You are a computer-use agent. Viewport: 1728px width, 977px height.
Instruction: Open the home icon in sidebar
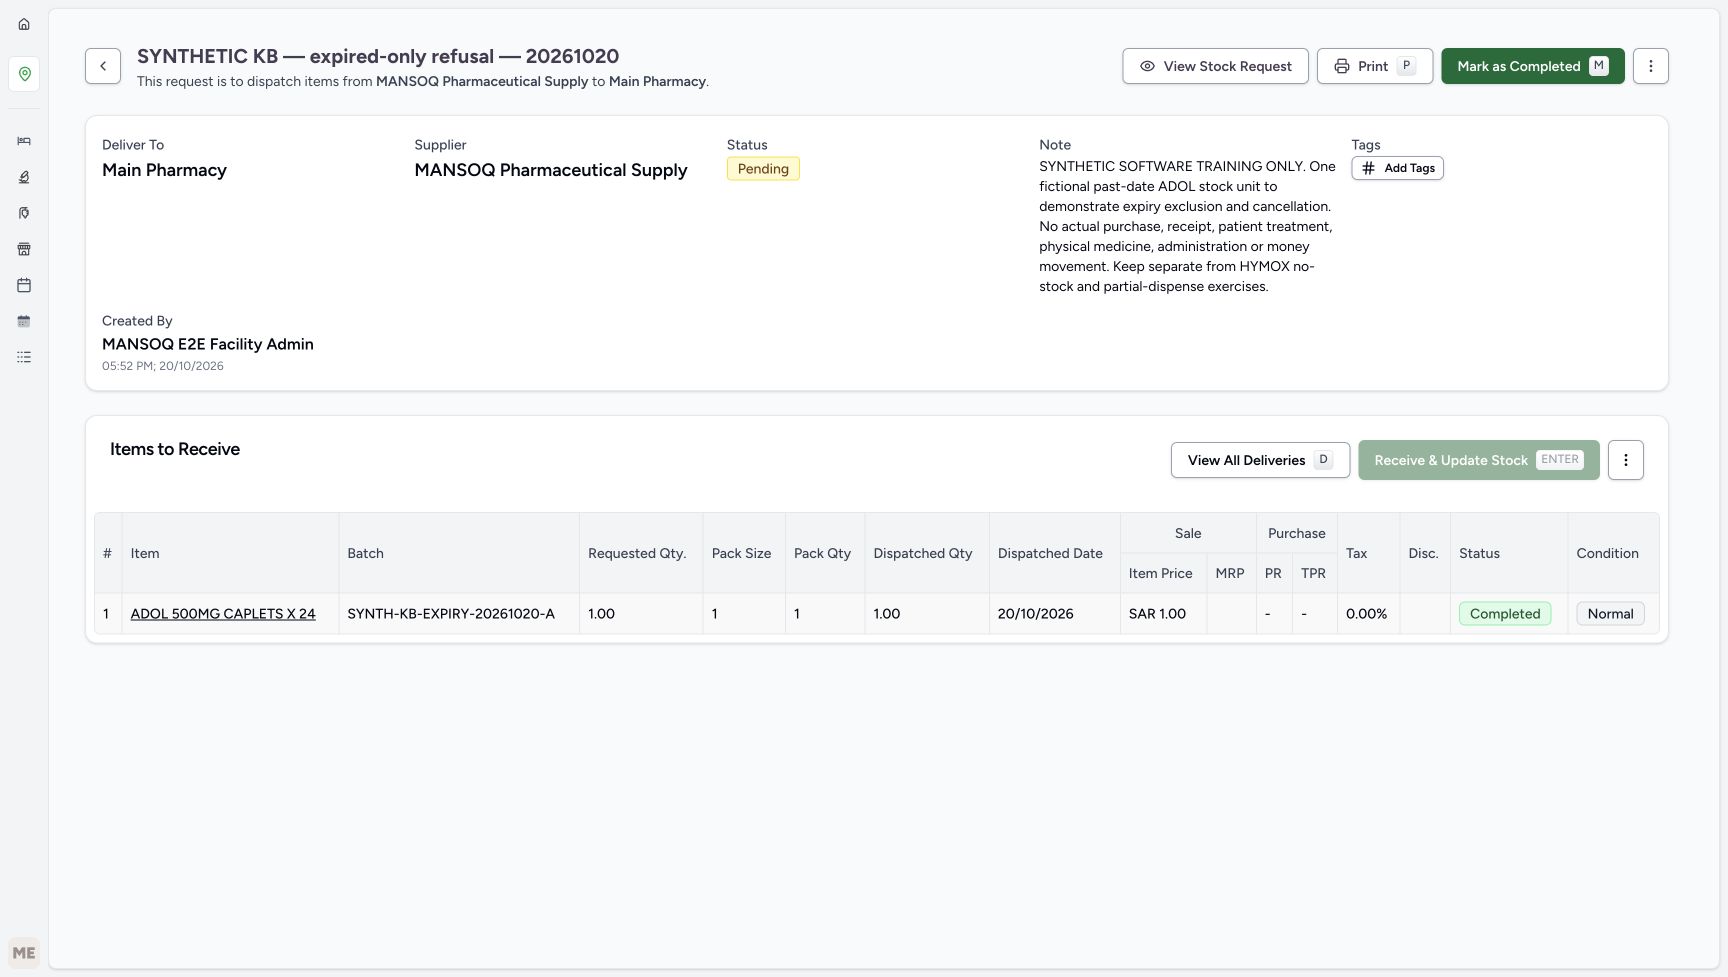(24, 24)
